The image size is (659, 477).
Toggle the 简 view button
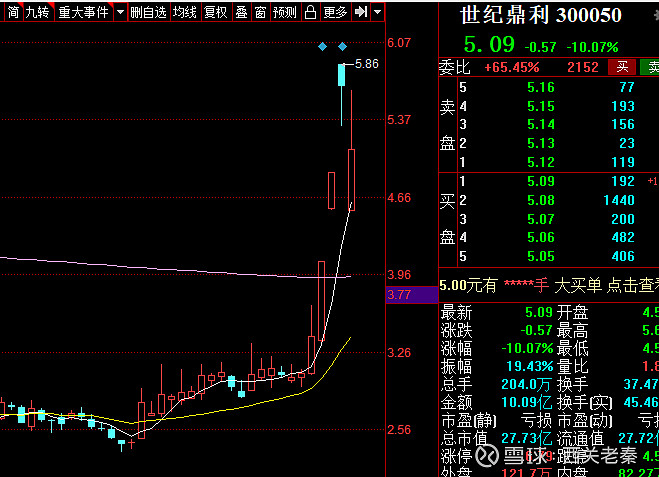pos(13,12)
